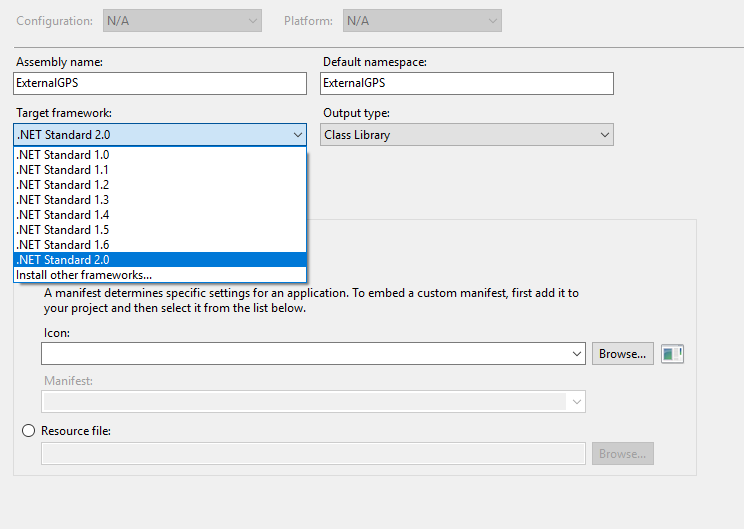Choose .NET Standard 1.0 from the list
The image size is (744, 529).
click(62, 155)
